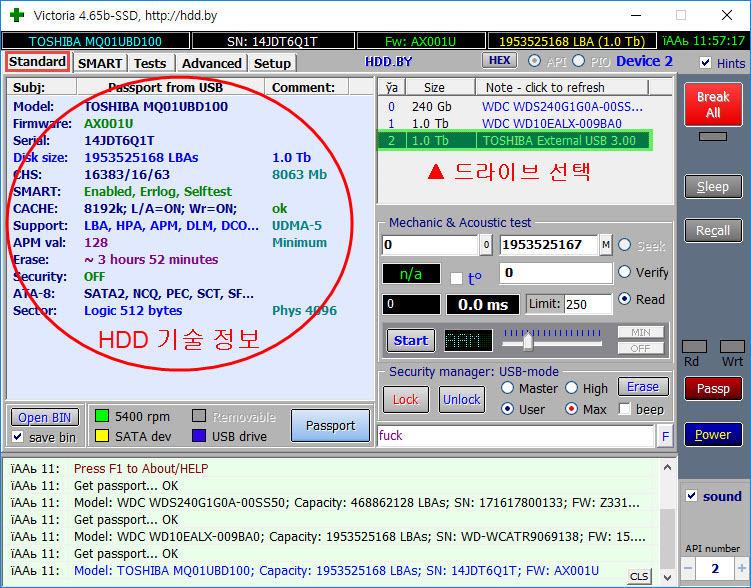Click the red Passp button
This screenshot has height=588, width=751.
tap(713, 389)
